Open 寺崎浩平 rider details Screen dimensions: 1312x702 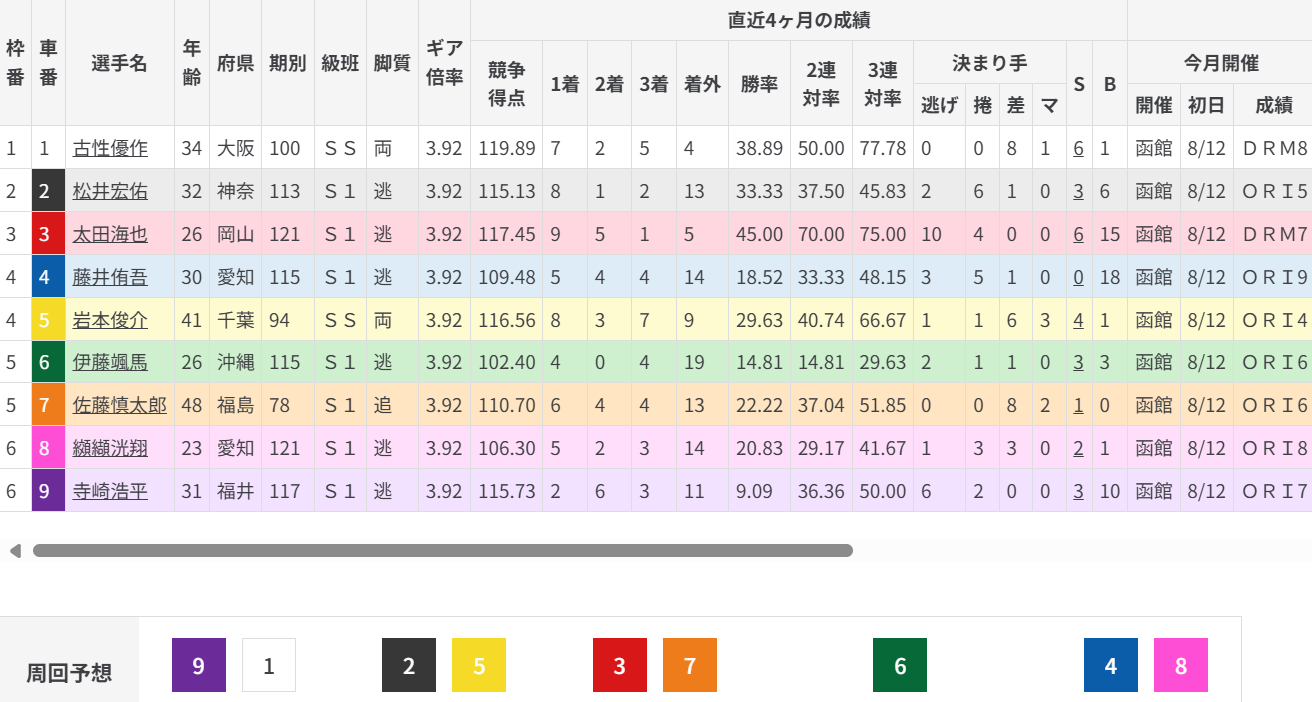coord(110,491)
